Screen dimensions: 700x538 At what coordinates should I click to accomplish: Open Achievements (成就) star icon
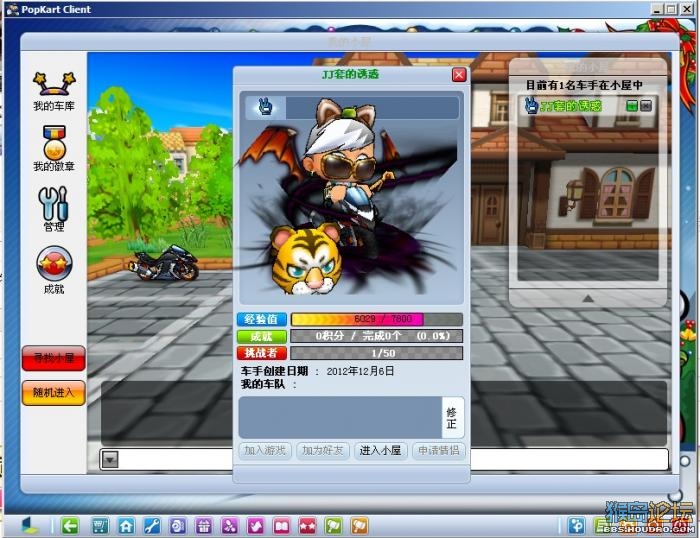(54, 270)
